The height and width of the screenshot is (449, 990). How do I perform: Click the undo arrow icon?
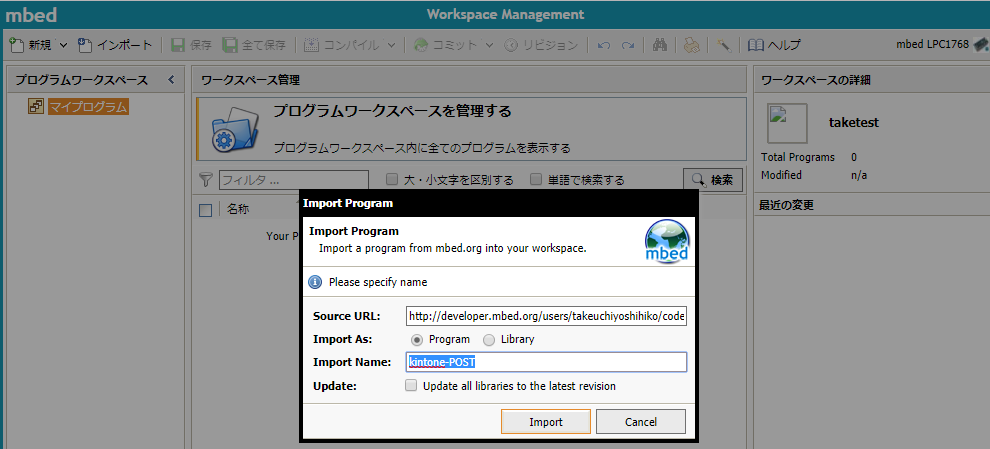pos(603,45)
